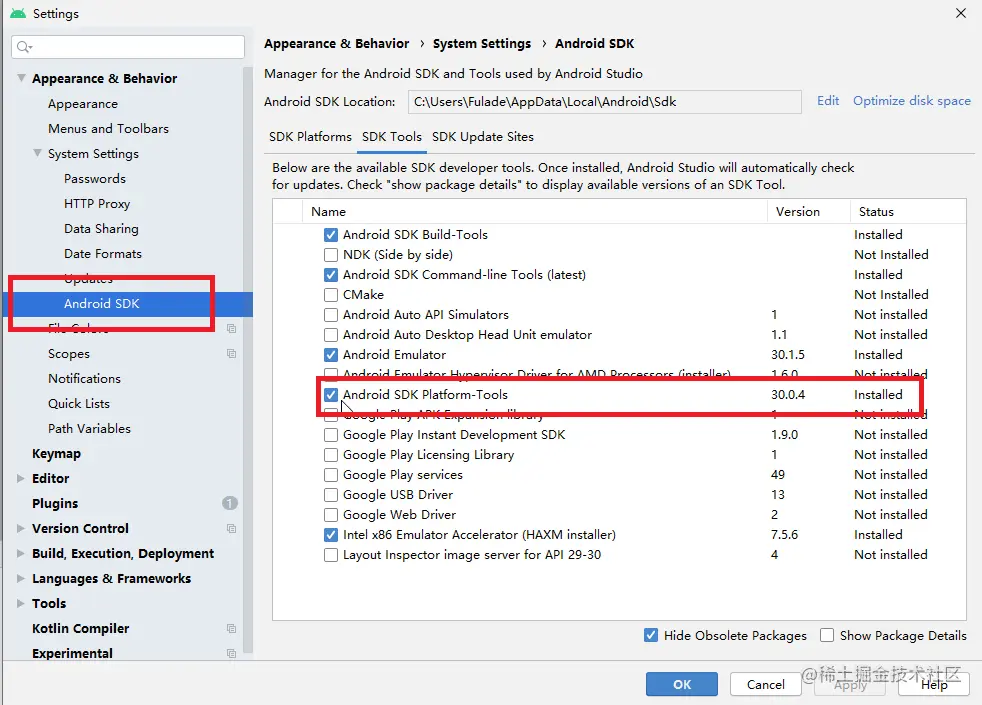The height and width of the screenshot is (705, 982).
Task: Confirm settings with the OK button
Action: [x=682, y=684]
